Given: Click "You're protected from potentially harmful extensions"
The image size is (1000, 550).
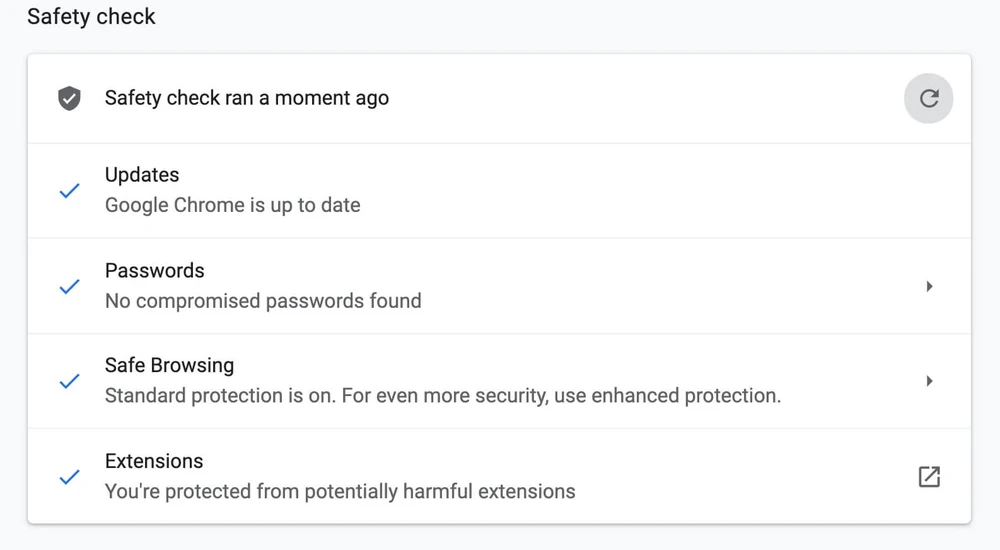Looking at the screenshot, I should 340,491.
